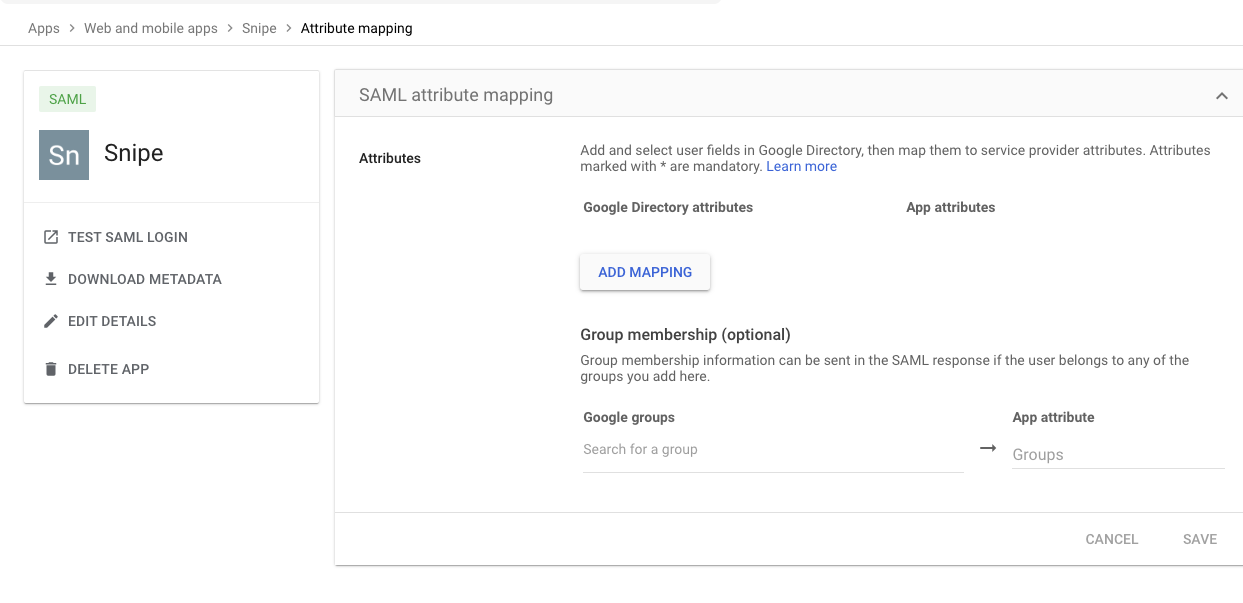Click the Groups app attribute field

pyautogui.click(x=1118, y=454)
